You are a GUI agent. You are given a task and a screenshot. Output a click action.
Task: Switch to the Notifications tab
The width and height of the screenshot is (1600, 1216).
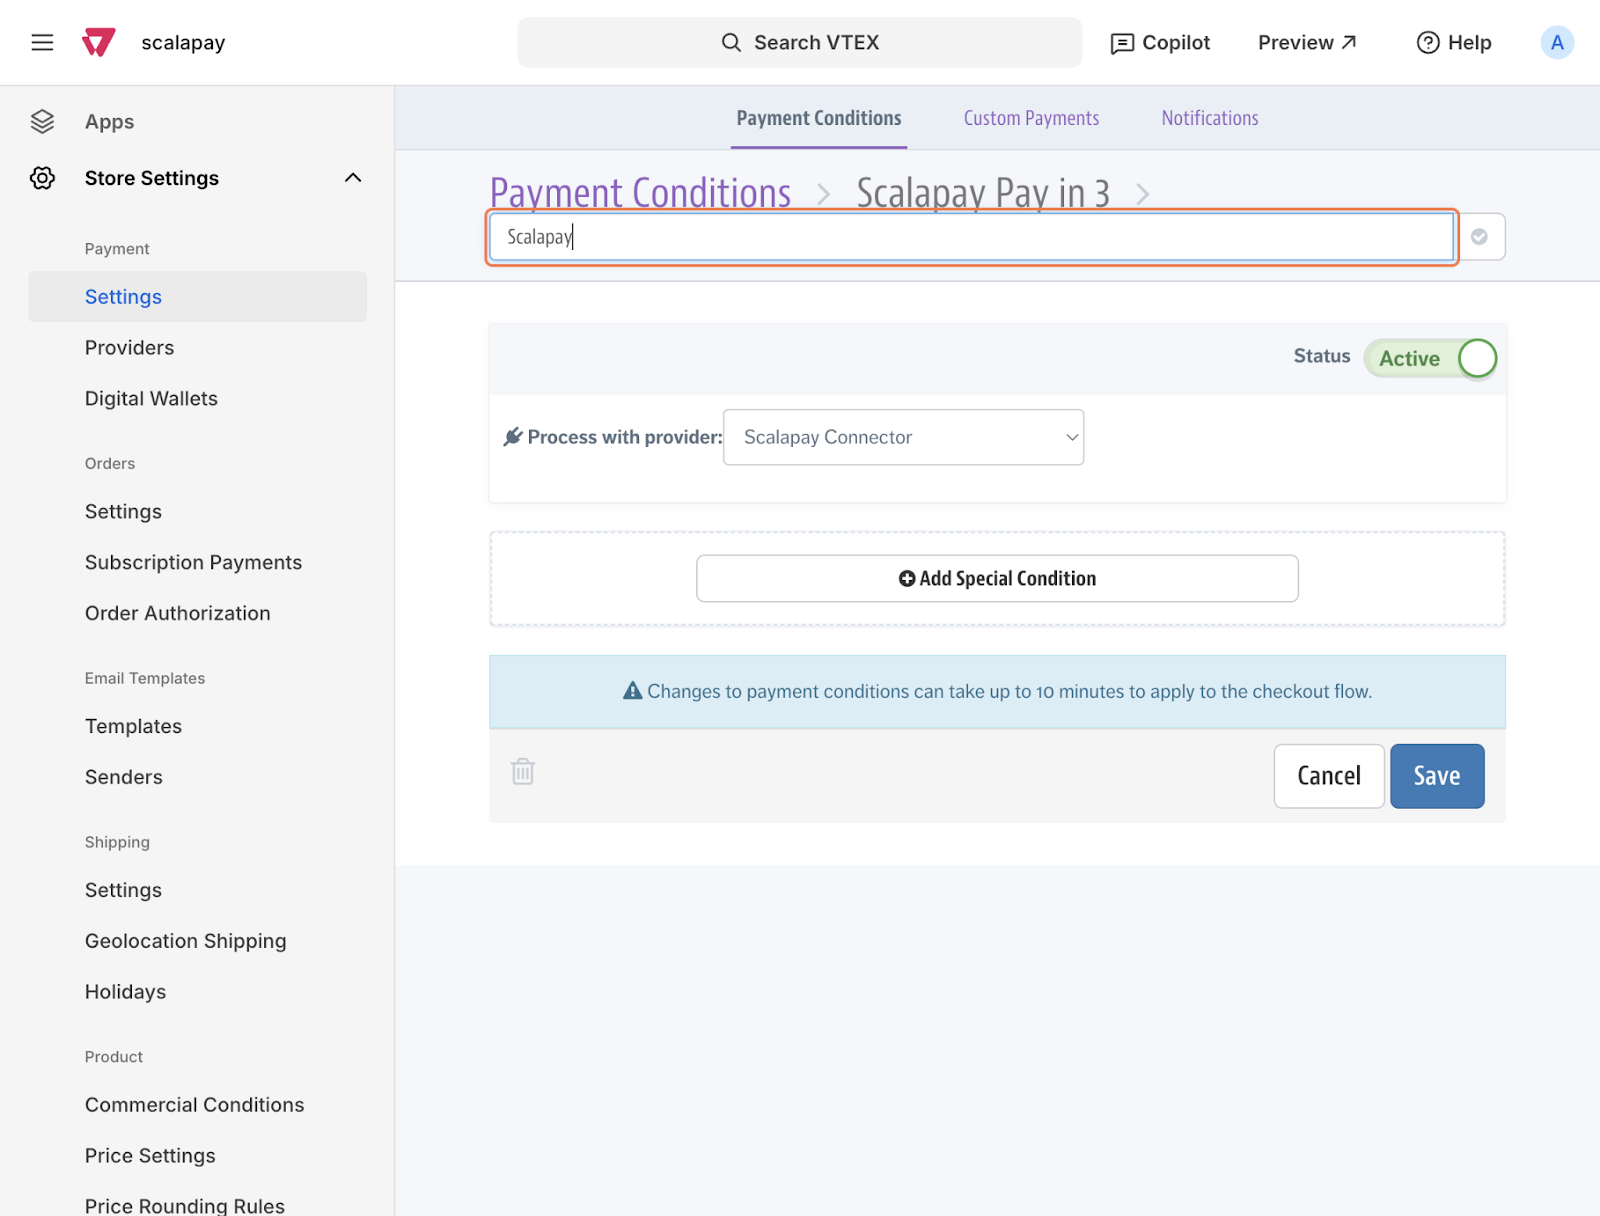point(1210,118)
